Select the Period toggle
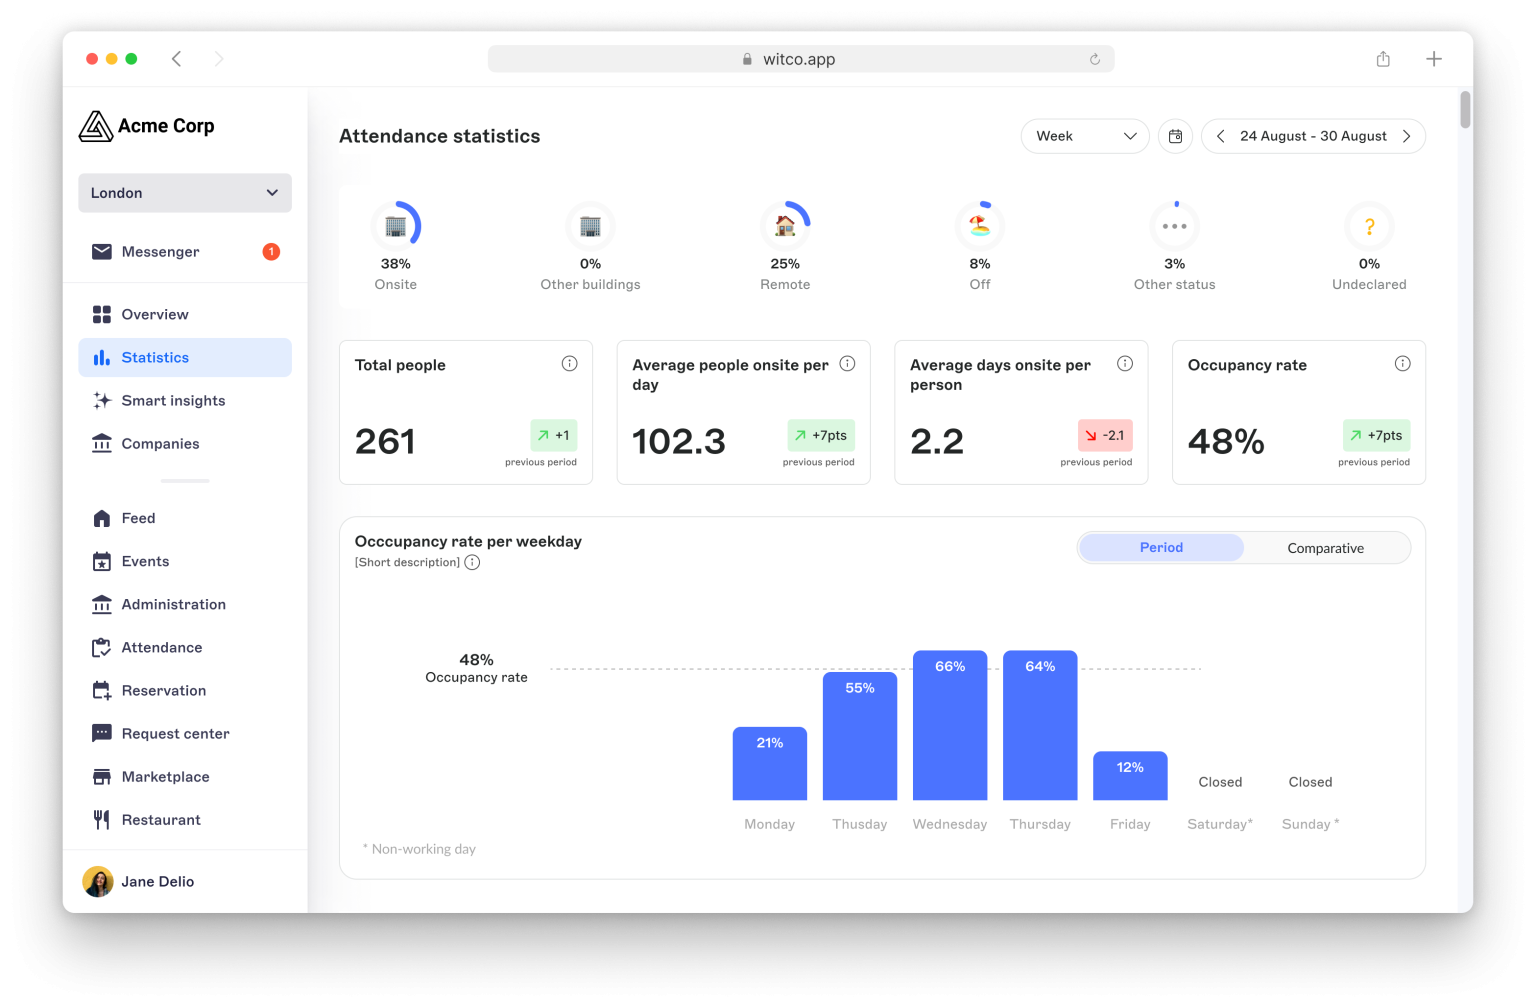This screenshot has width=1536, height=1007. click(1160, 548)
